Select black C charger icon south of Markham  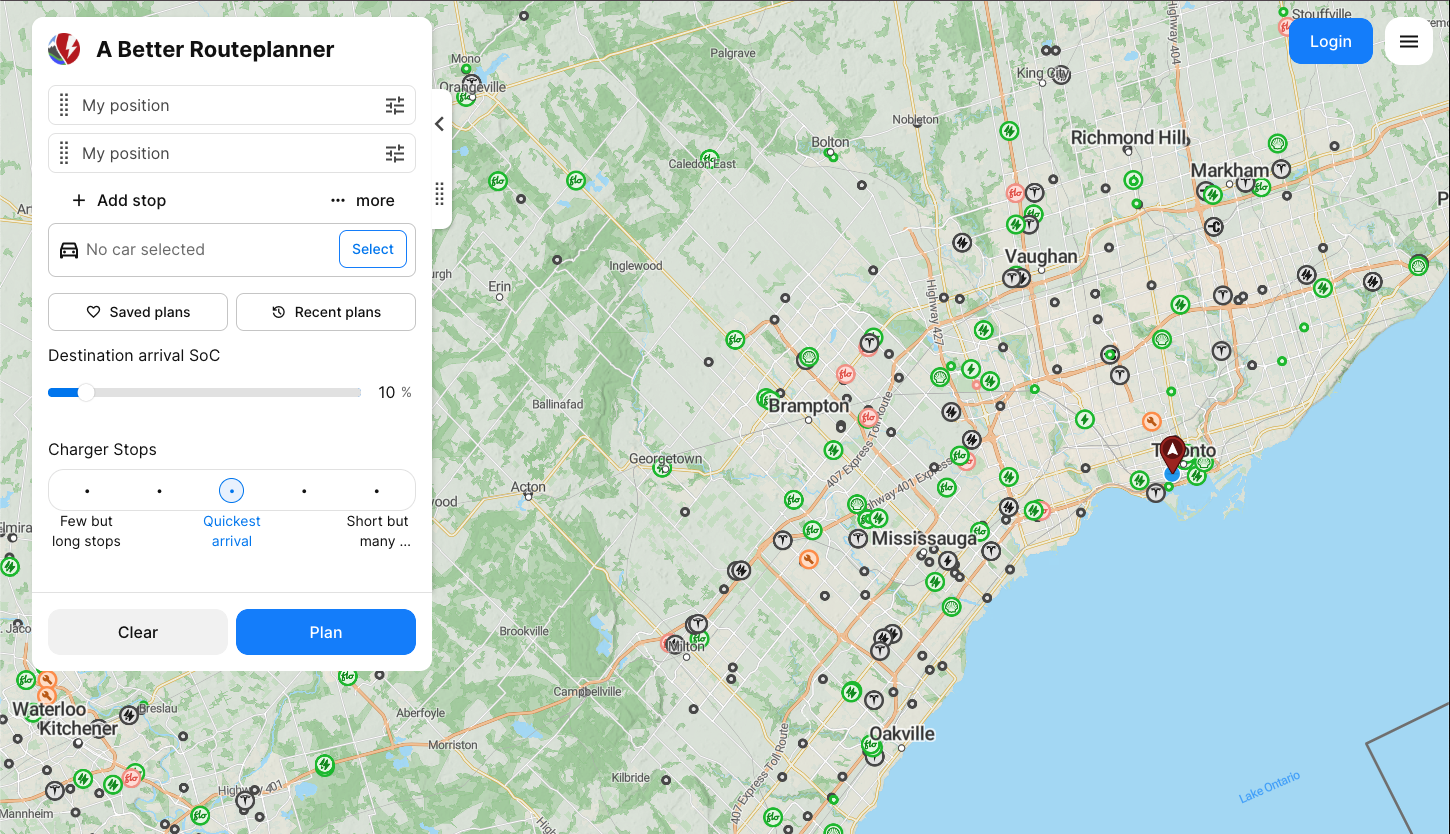pyautogui.click(x=1214, y=227)
